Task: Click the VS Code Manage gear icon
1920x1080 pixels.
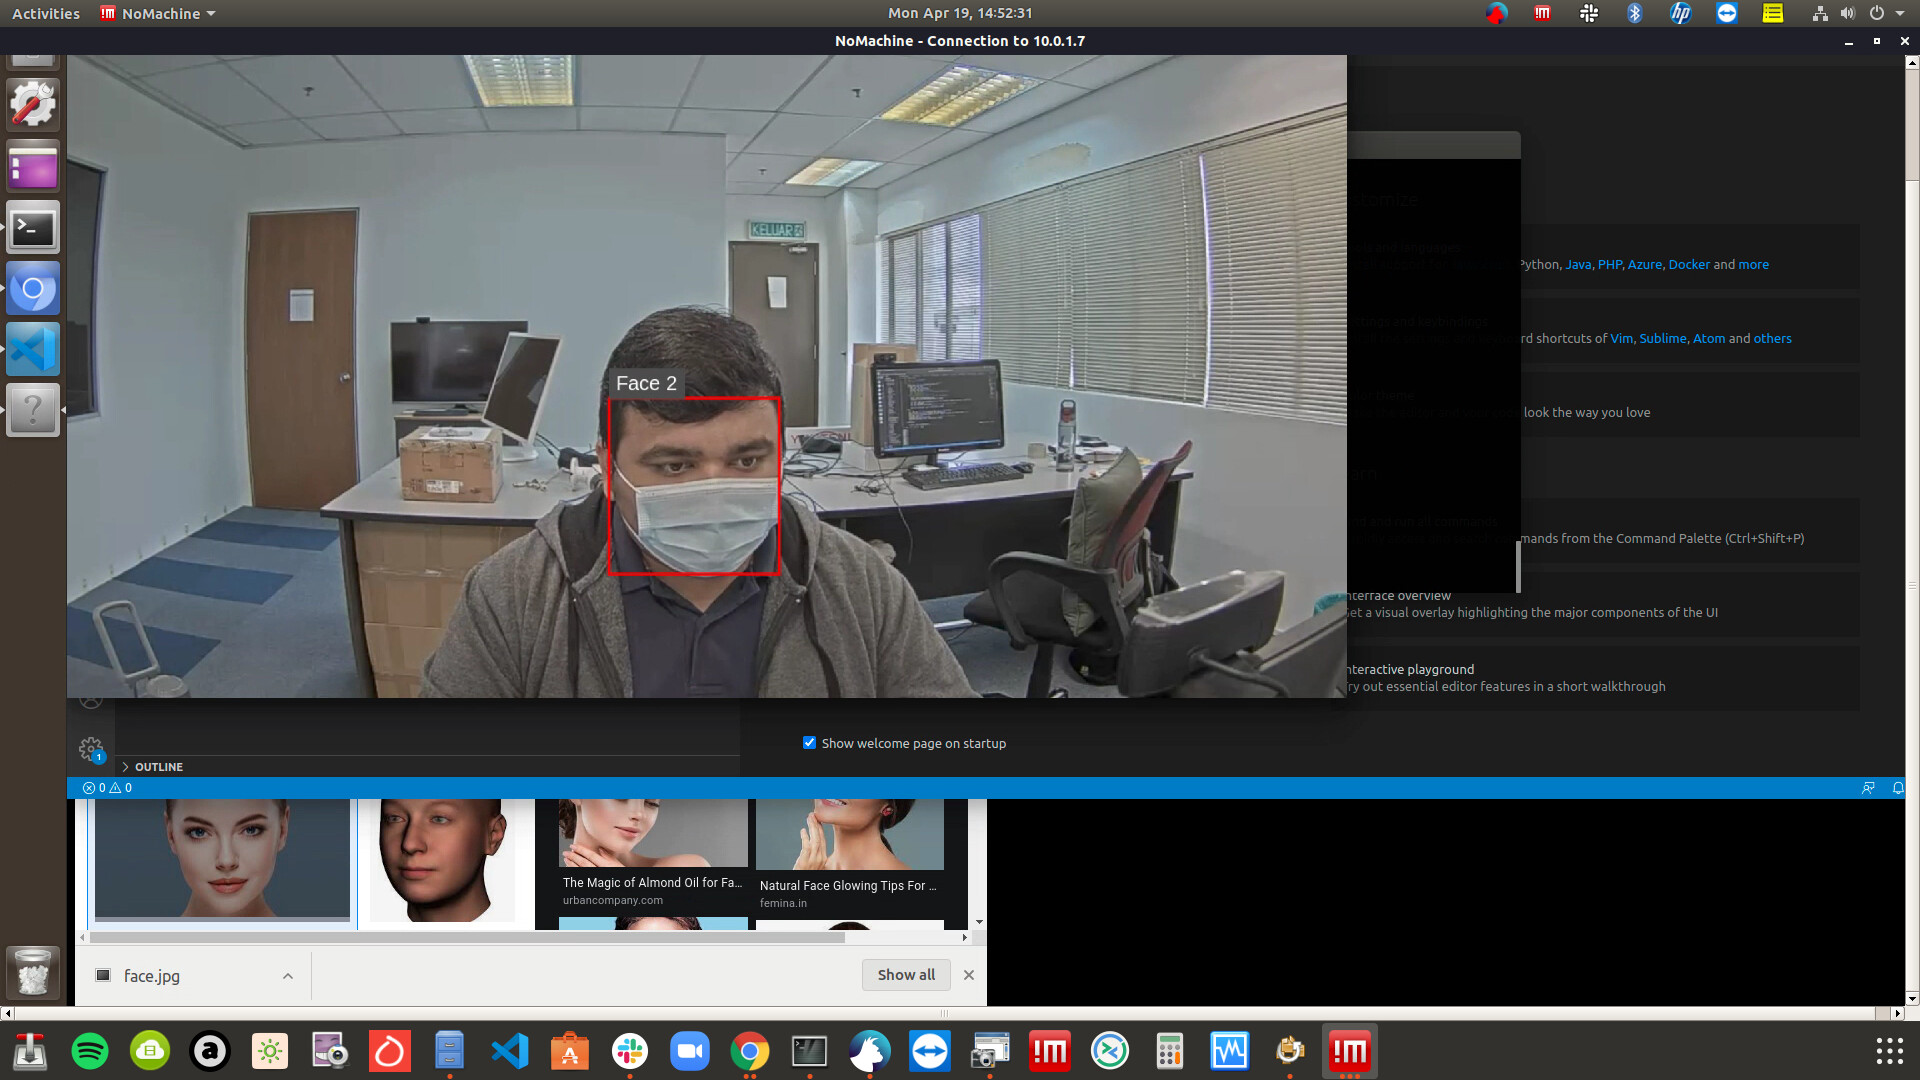Action: pyautogui.click(x=91, y=748)
